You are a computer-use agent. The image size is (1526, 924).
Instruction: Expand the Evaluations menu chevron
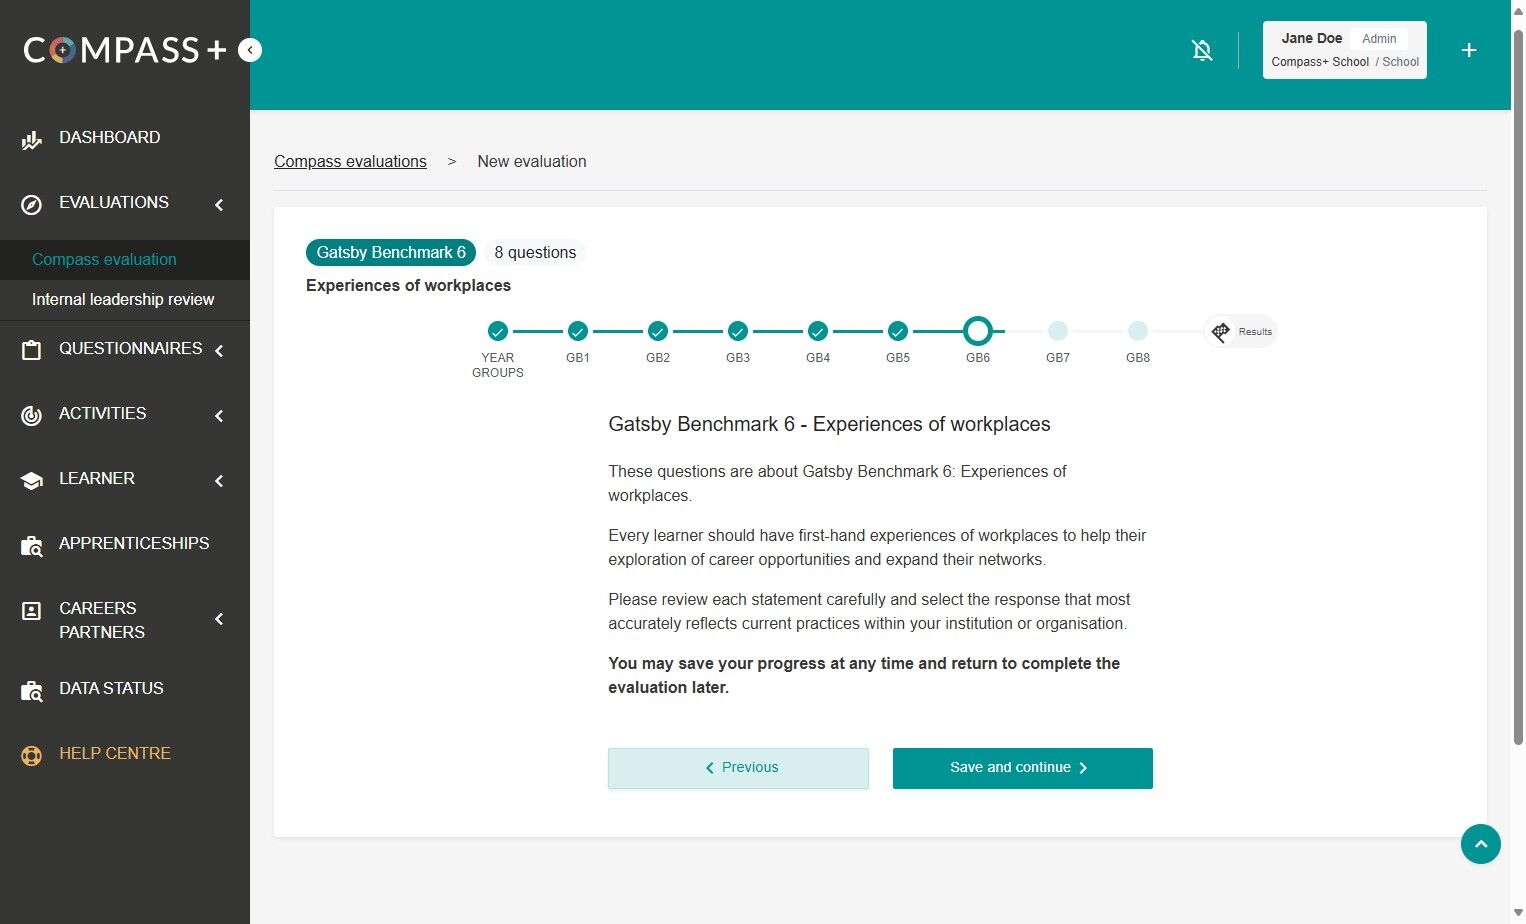point(218,204)
